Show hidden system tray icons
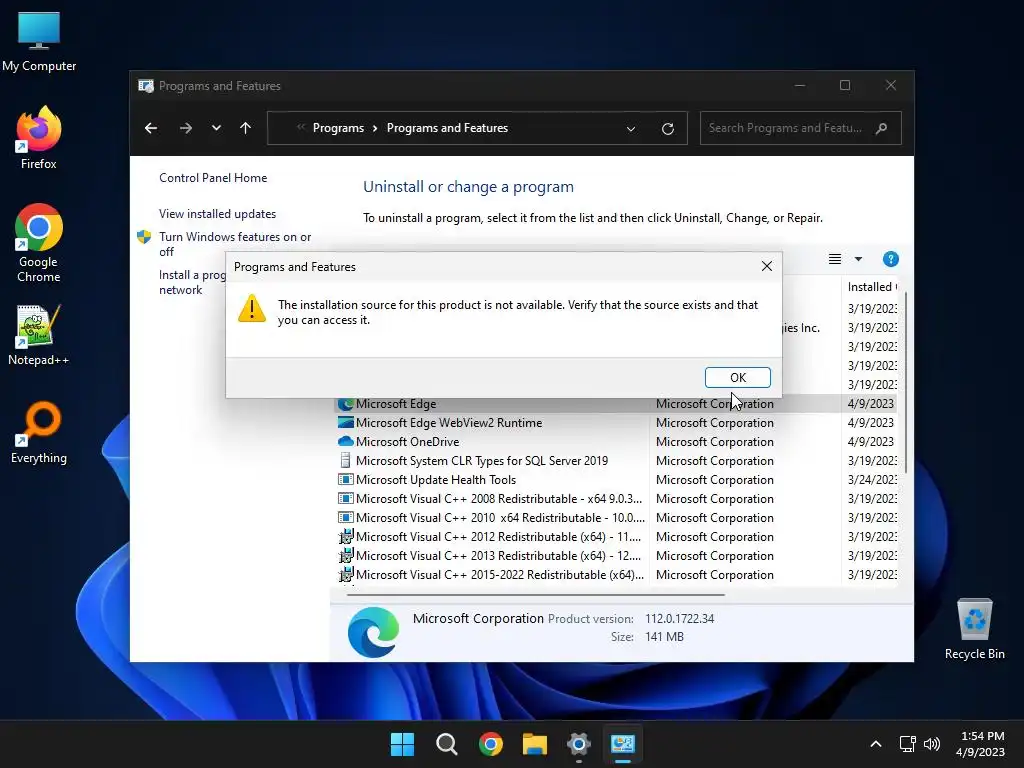 (876, 744)
